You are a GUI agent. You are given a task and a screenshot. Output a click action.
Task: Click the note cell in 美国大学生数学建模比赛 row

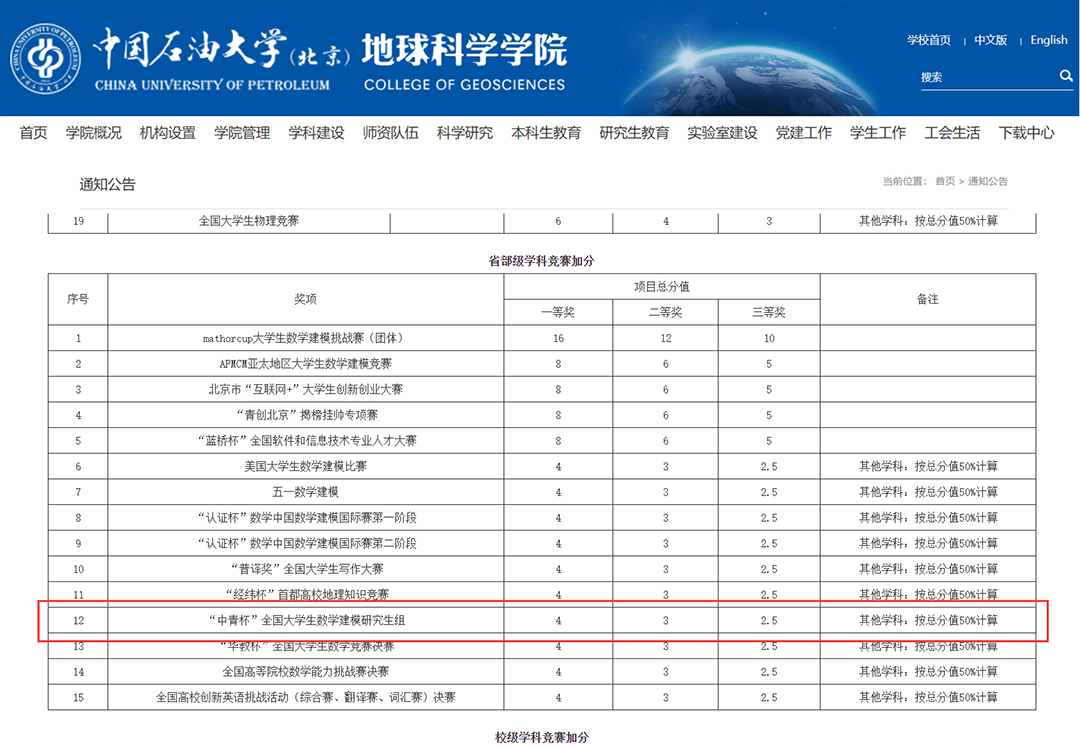pos(928,466)
